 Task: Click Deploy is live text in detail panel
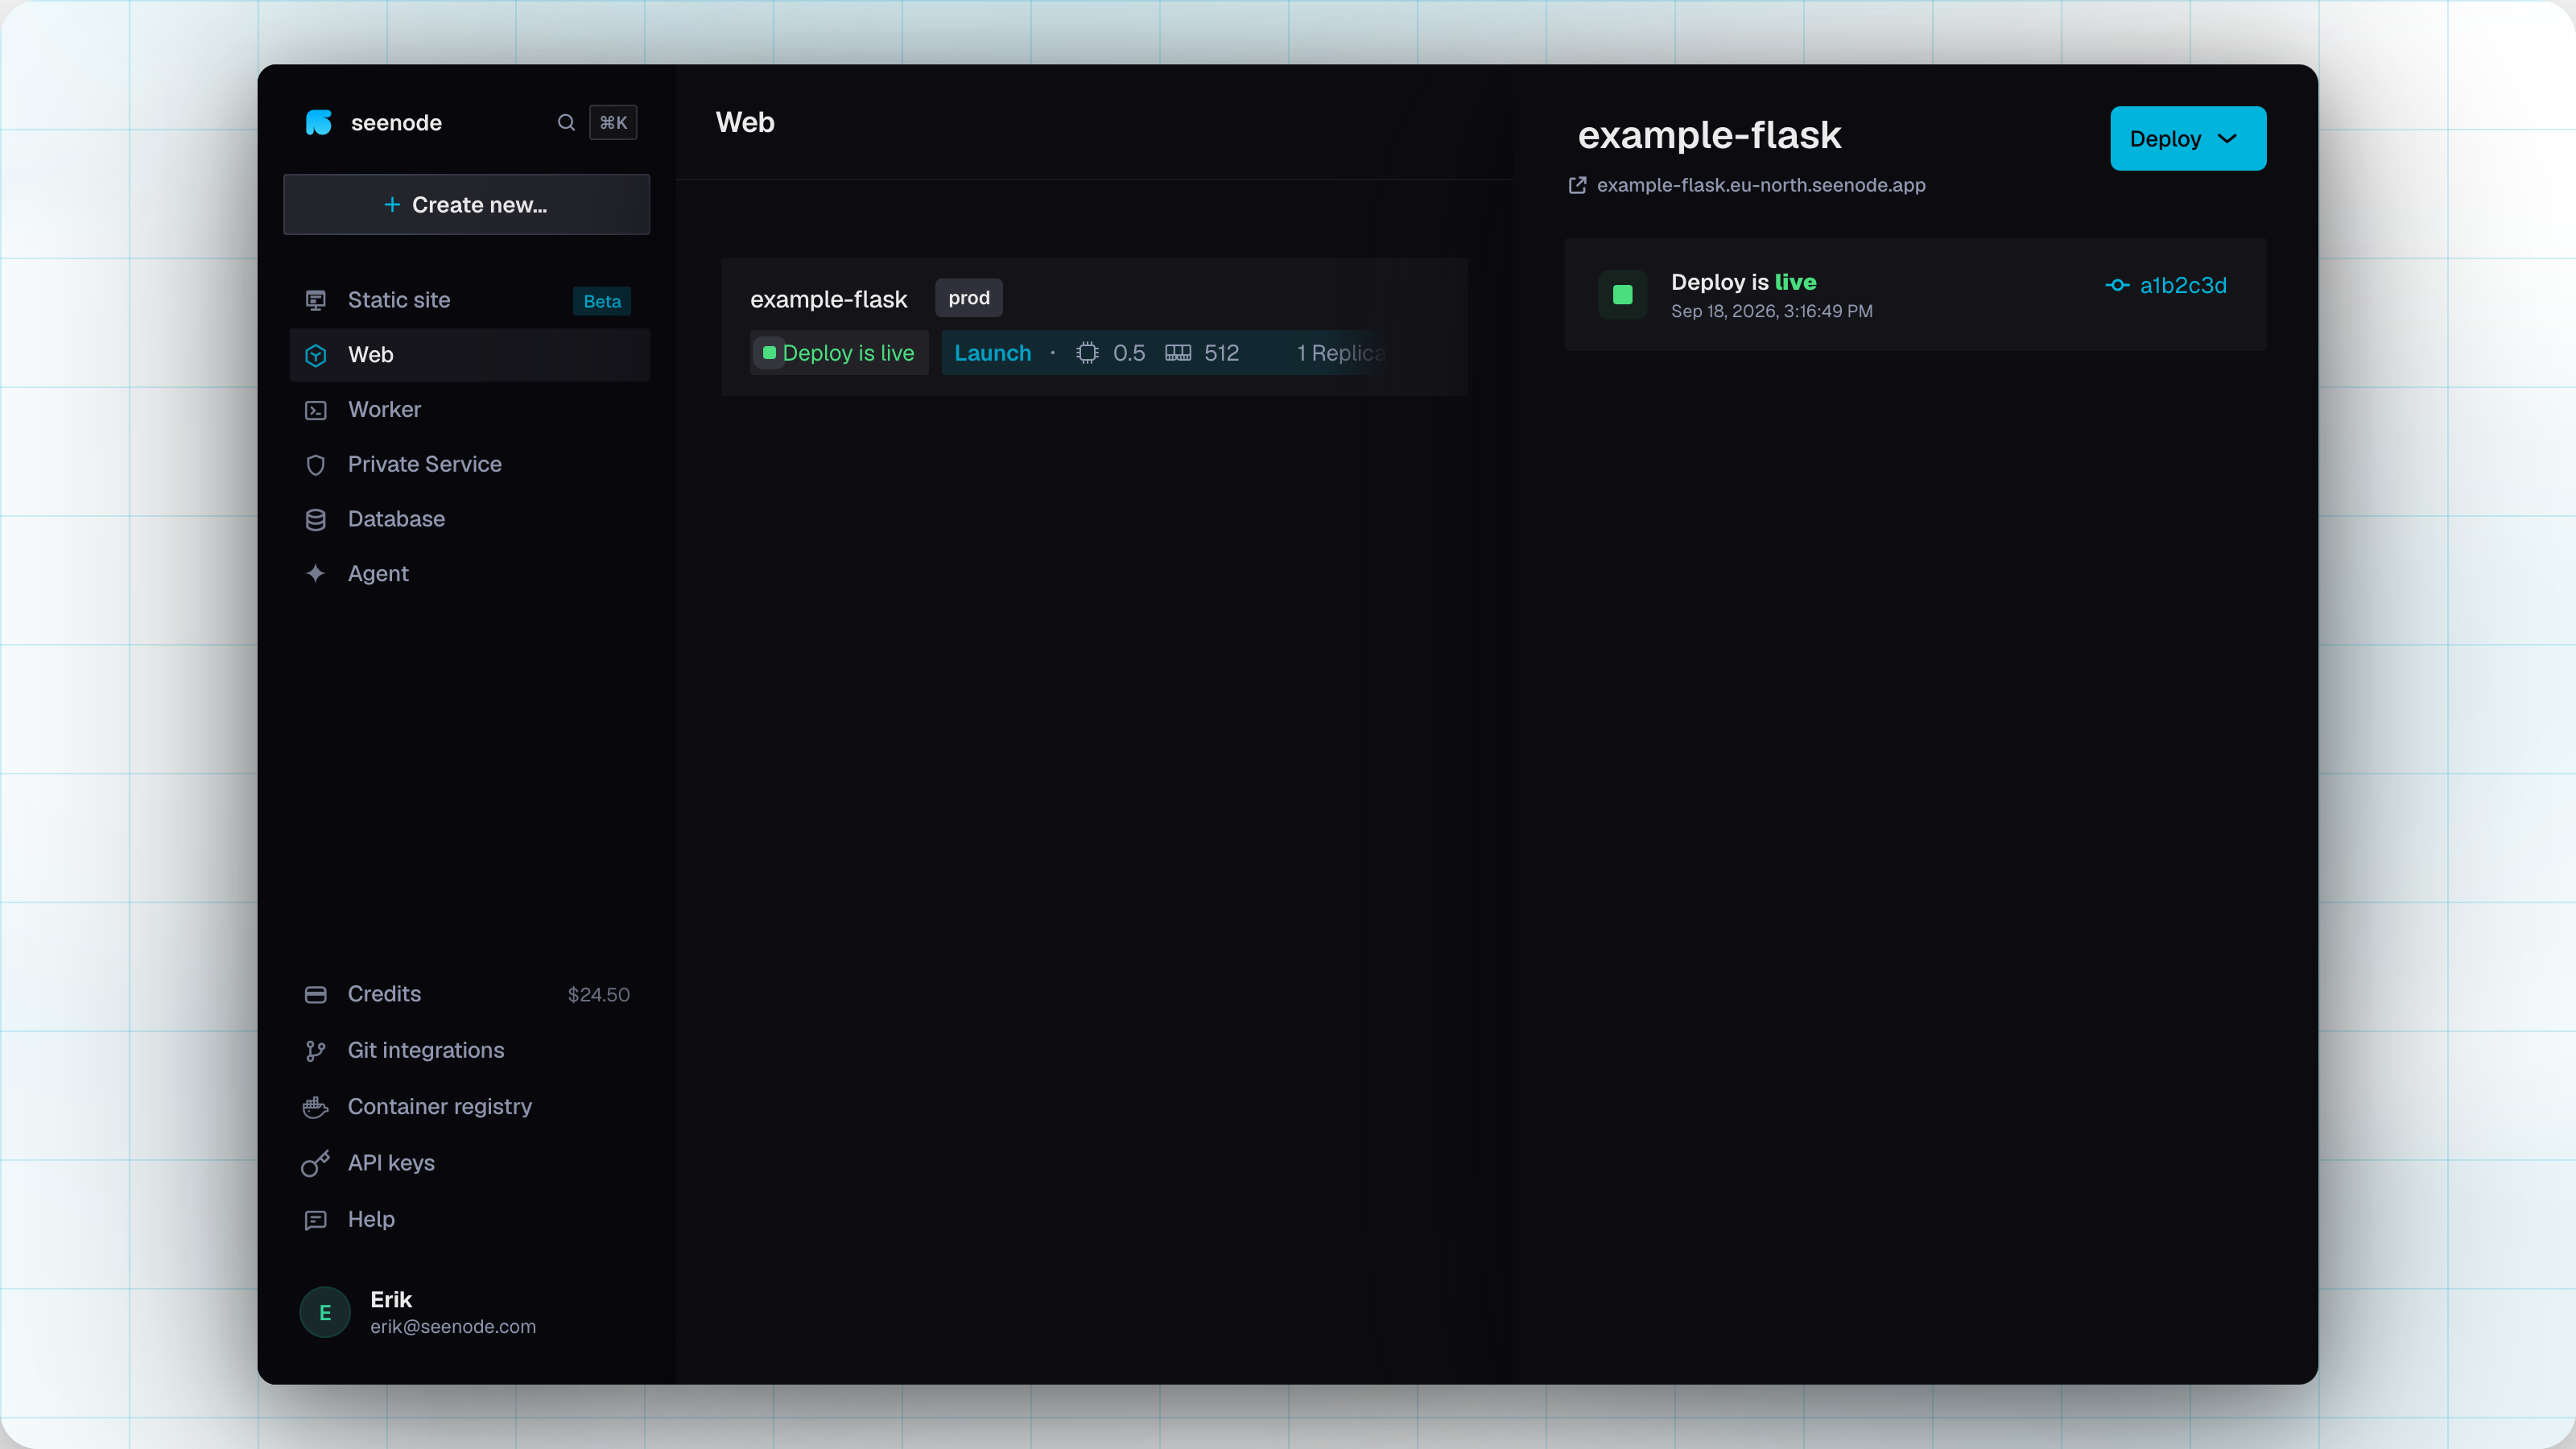coord(1743,282)
